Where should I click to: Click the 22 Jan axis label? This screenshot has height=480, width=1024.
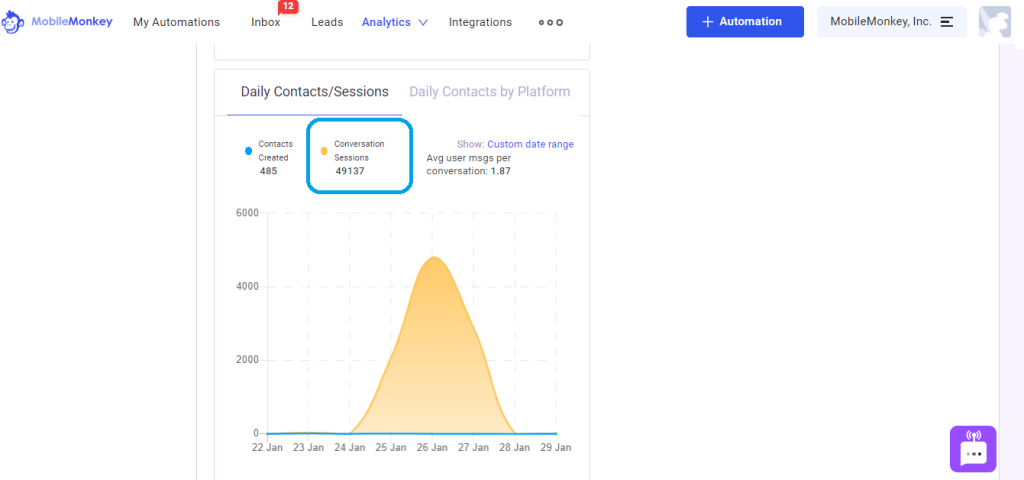click(268, 448)
